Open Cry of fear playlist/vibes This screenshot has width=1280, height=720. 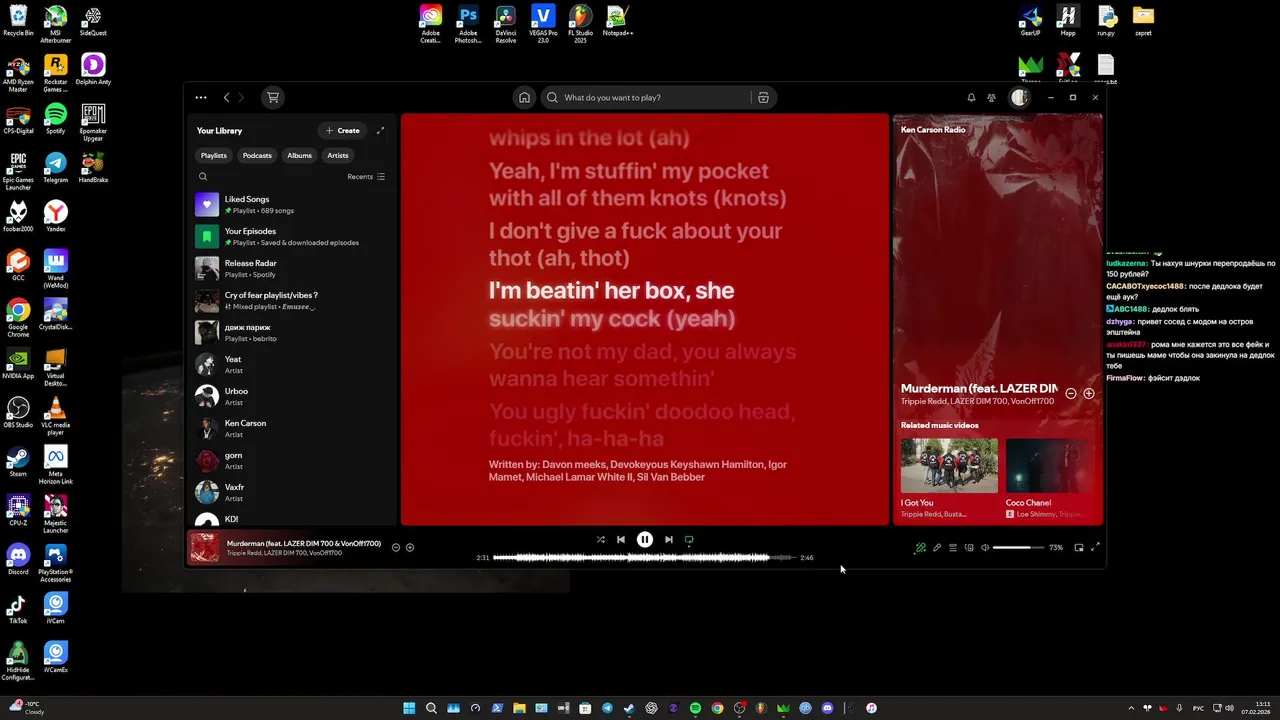[292, 301]
